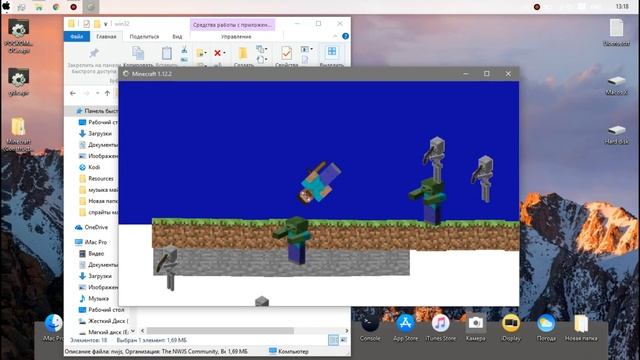Open the quick access toolbar dropdown arrow
The image size is (640, 360).
pyautogui.click(x=106, y=24)
